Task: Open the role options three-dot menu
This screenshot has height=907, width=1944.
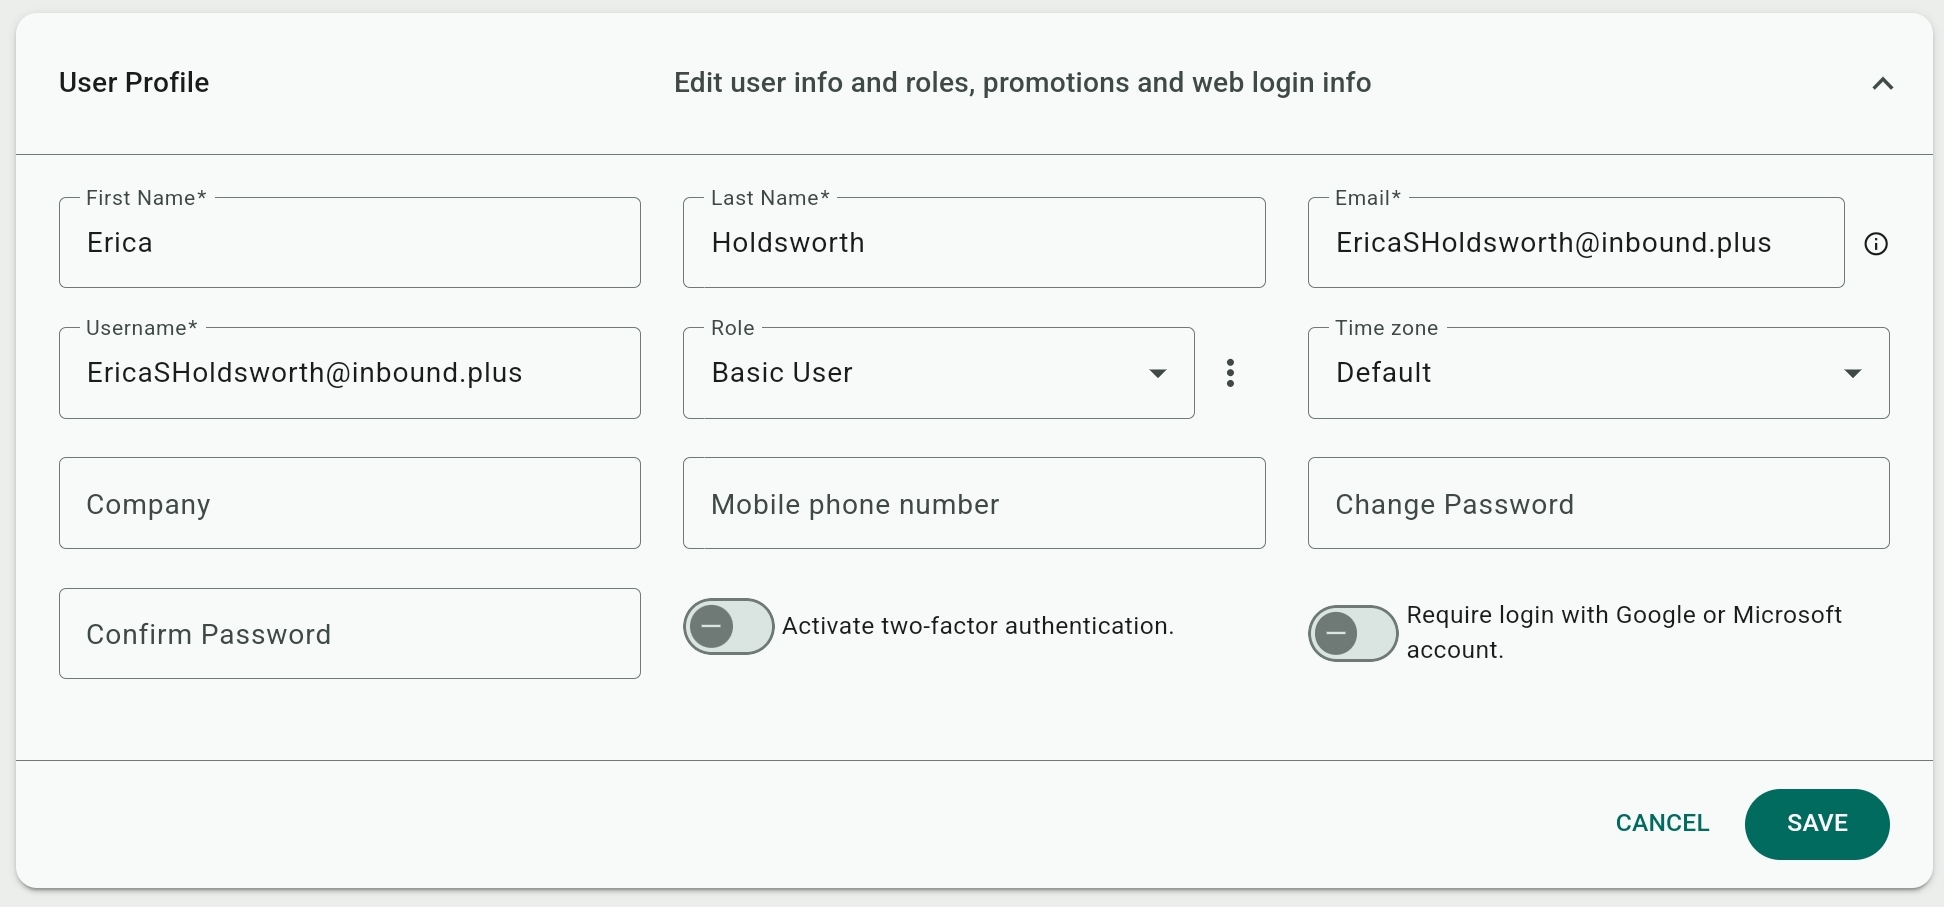Action: (1230, 373)
